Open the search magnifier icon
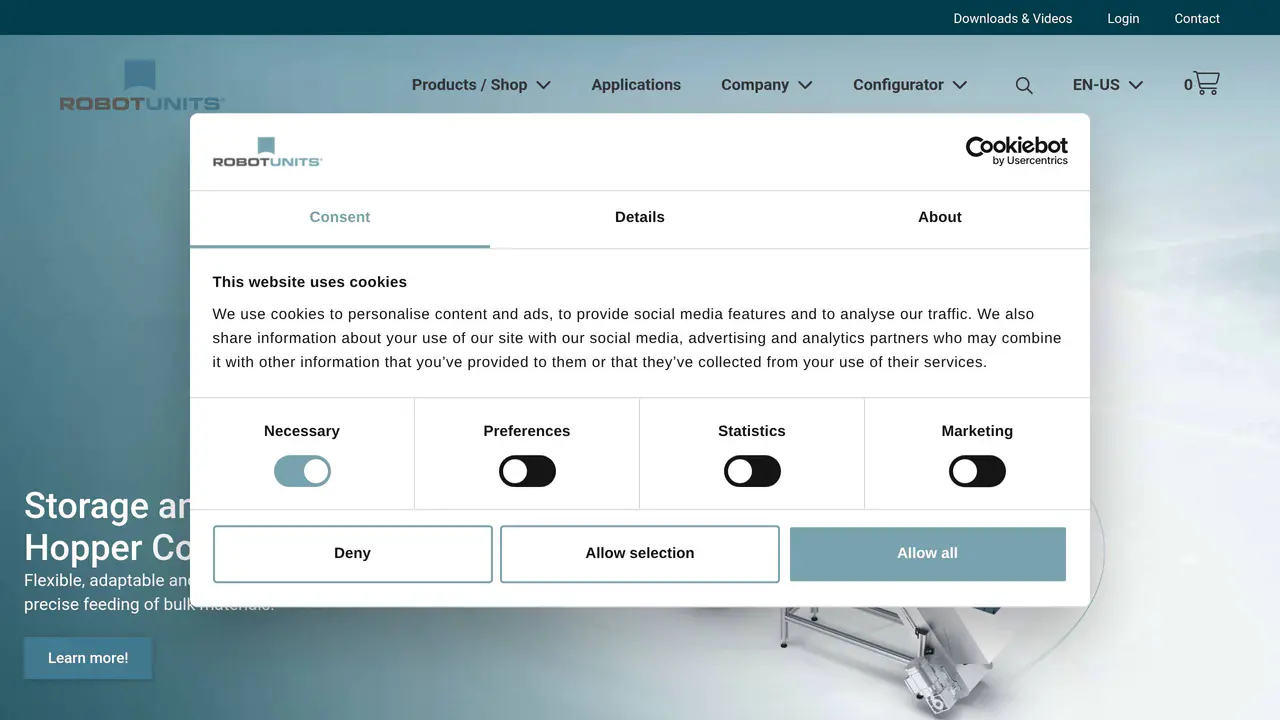This screenshot has height=720, width=1280. [1024, 86]
